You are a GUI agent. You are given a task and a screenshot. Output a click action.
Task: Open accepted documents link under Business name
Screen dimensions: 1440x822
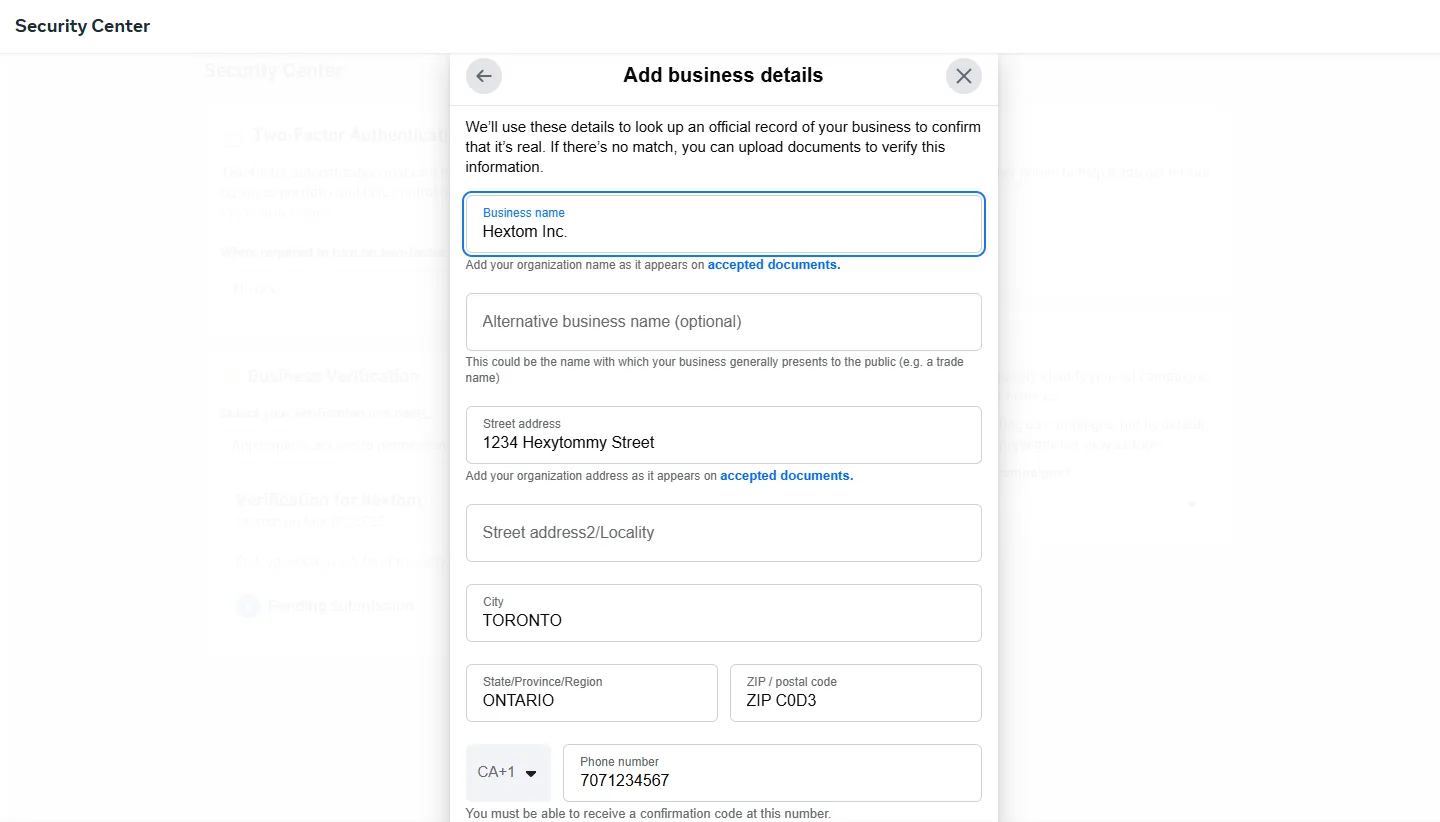click(x=774, y=265)
